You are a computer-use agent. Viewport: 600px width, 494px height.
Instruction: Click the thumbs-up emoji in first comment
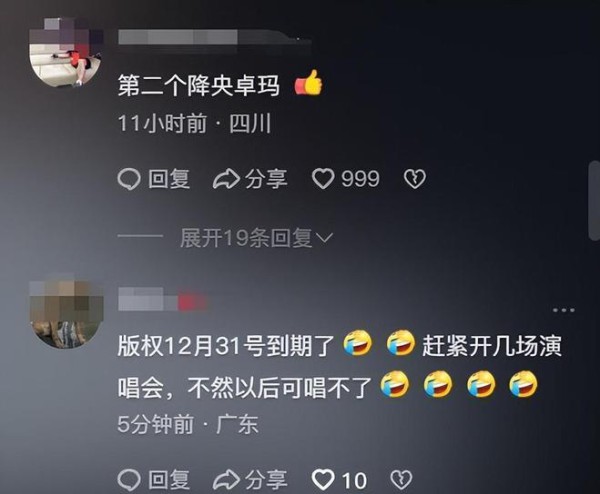308,83
